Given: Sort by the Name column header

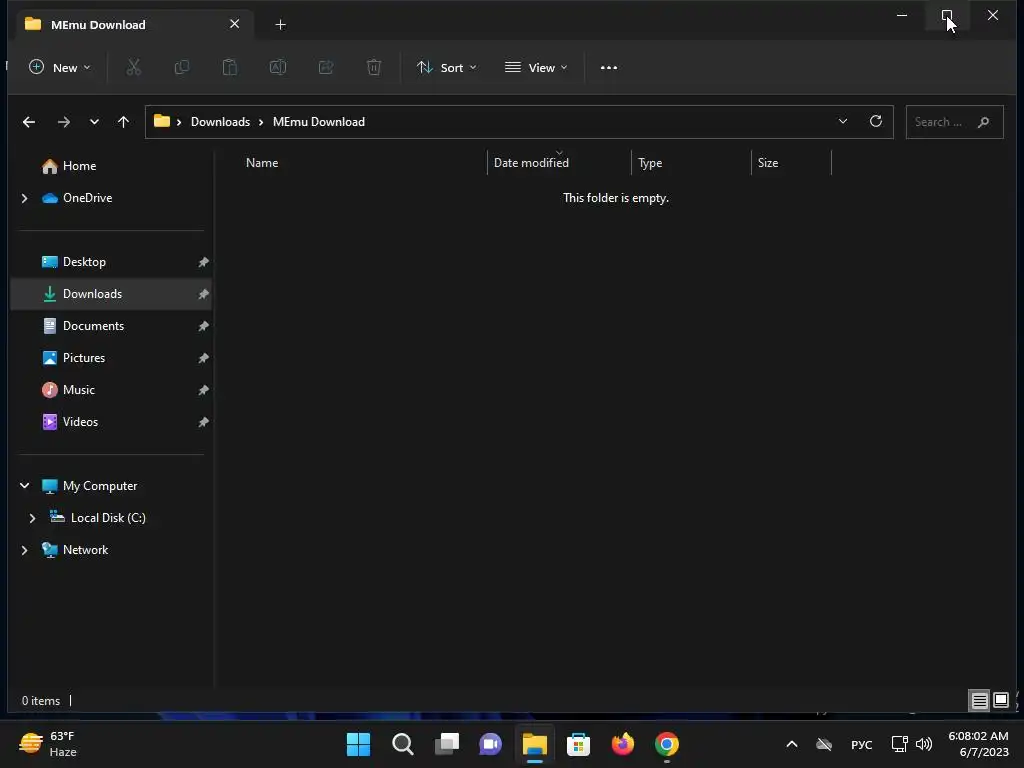Looking at the screenshot, I should [x=262, y=163].
